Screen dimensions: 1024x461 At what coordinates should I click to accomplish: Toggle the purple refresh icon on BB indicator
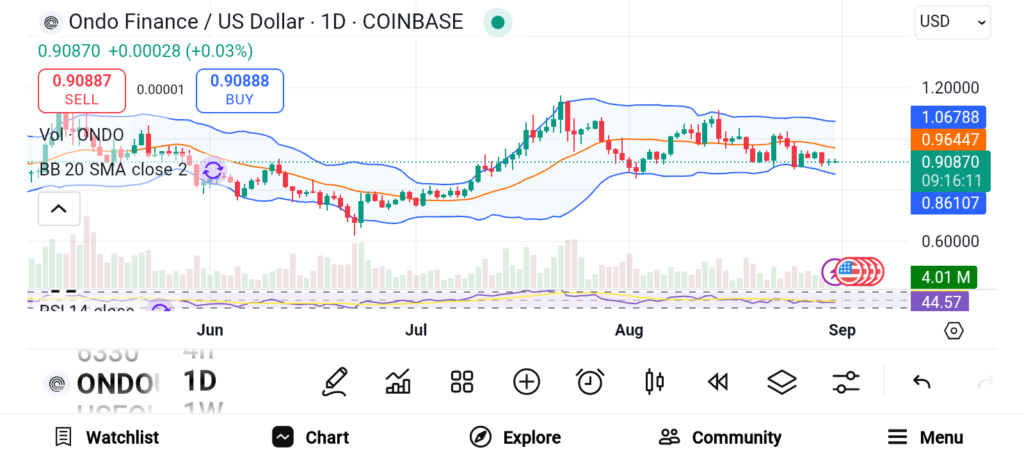(x=213, y=171)
